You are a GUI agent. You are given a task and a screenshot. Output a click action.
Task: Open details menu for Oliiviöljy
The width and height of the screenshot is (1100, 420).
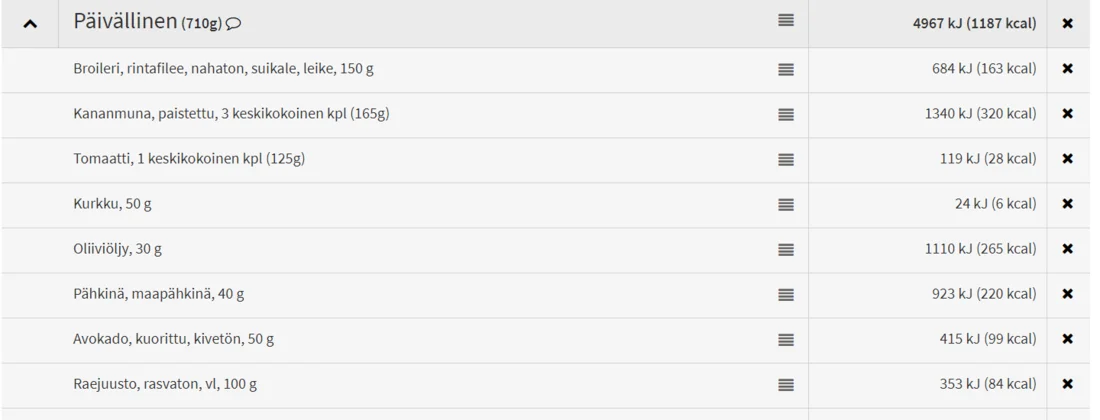pos(786,249)
